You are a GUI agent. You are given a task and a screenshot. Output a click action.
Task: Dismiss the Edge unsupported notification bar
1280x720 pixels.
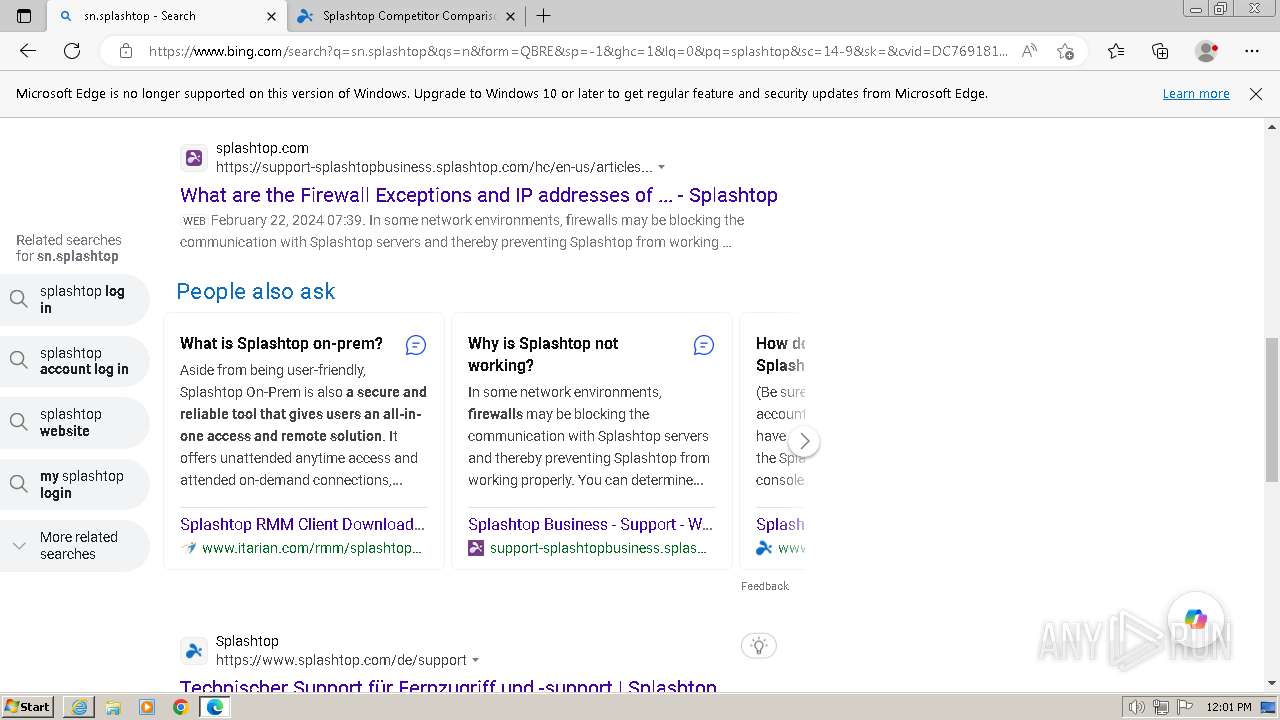point(1256,93)
